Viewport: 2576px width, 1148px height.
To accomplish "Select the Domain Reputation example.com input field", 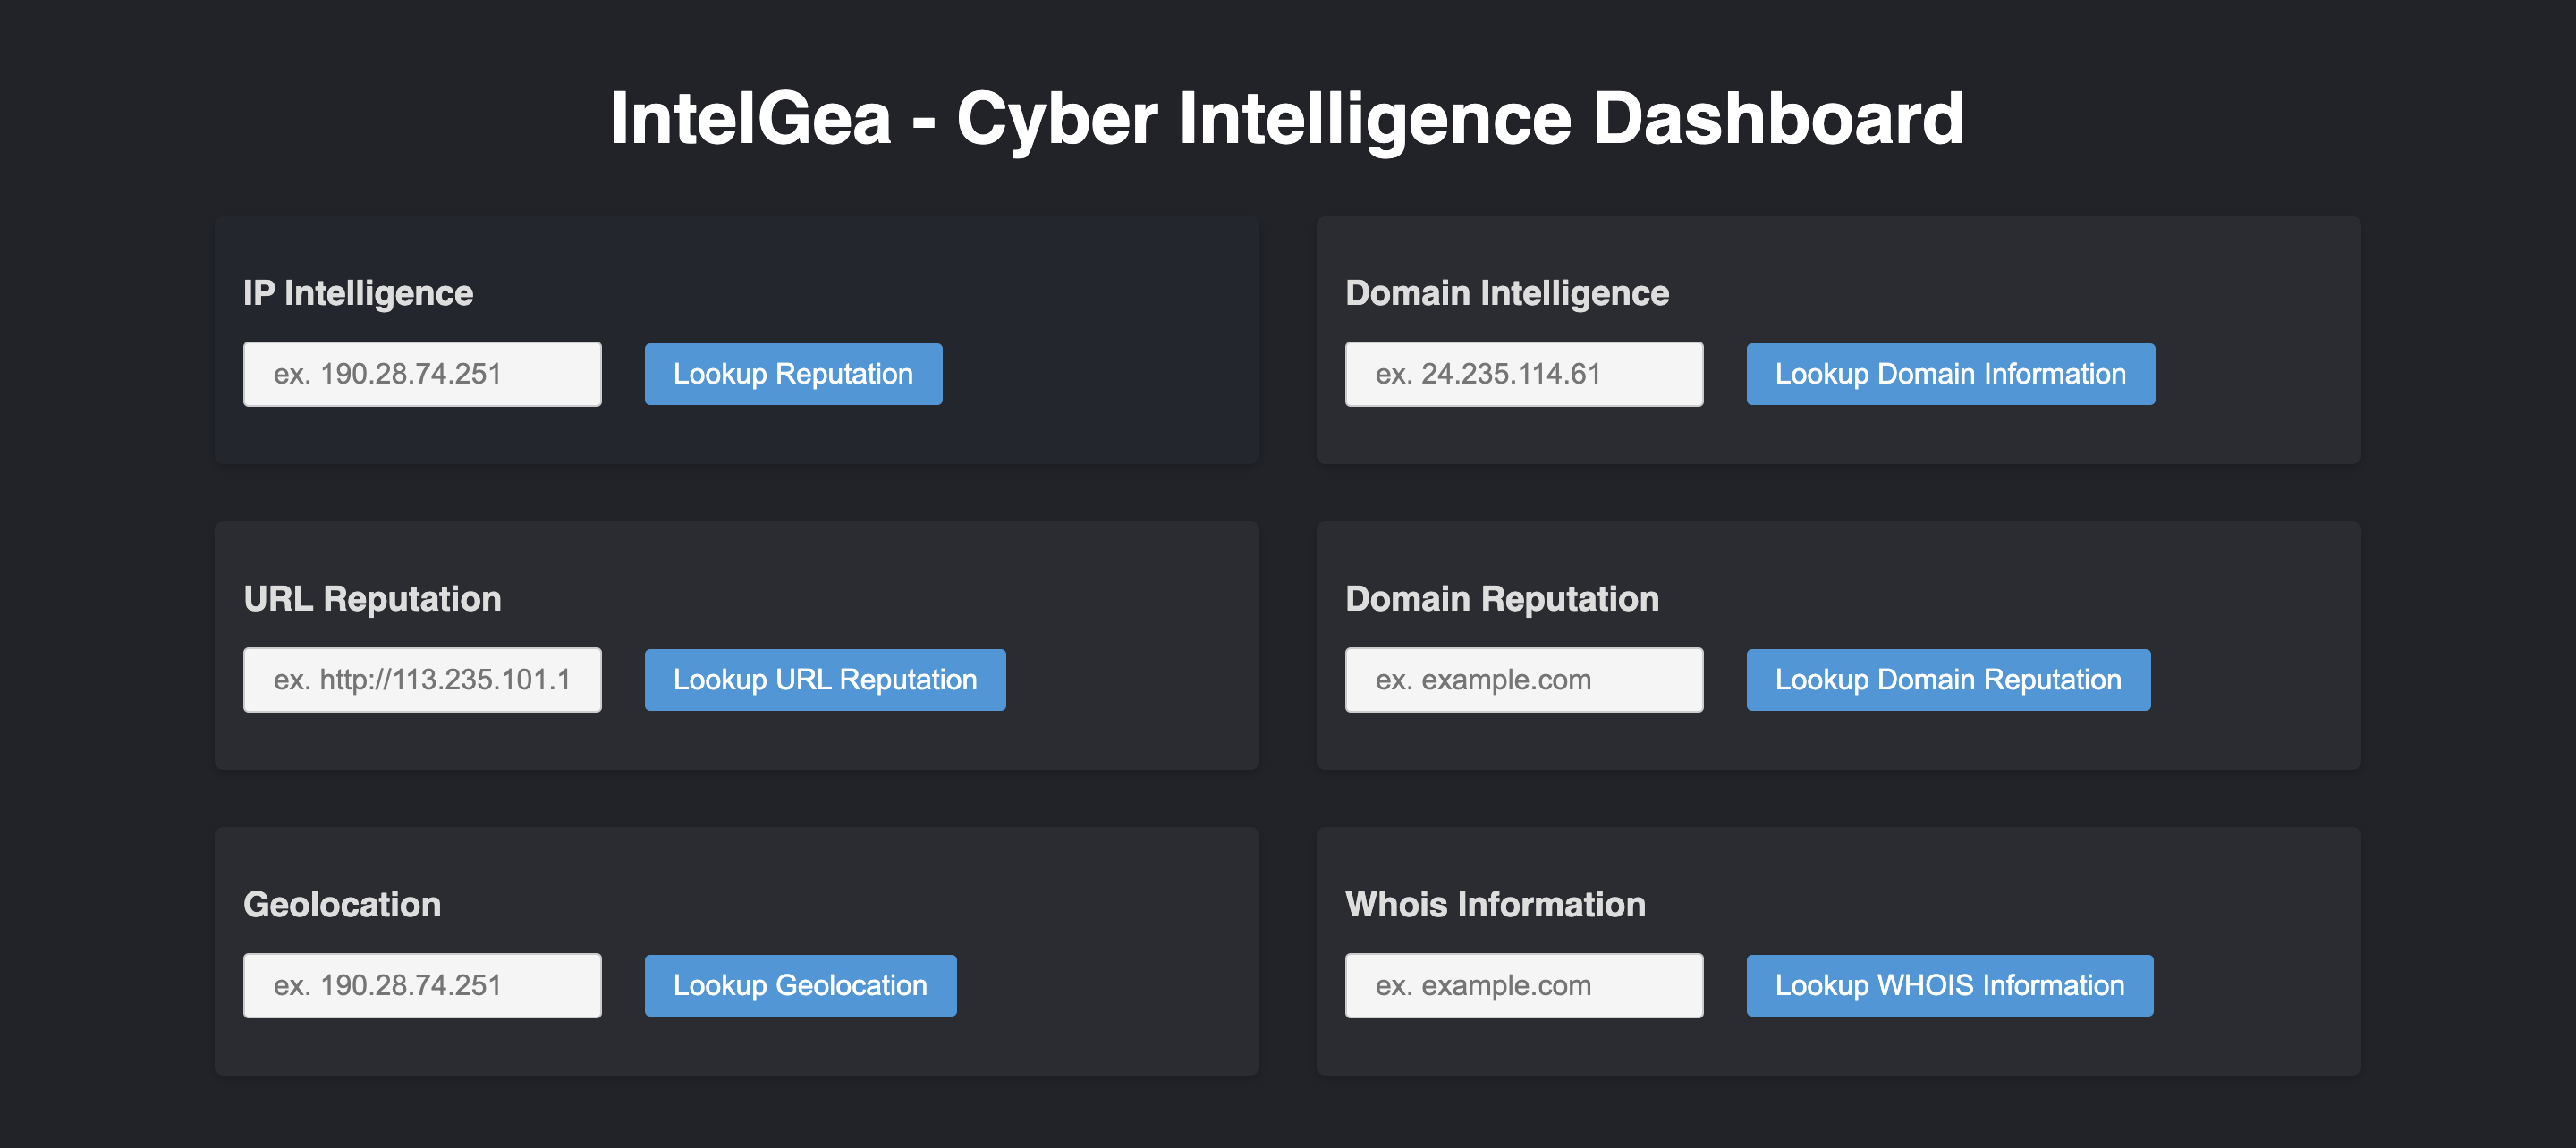I will (1524, 679).
